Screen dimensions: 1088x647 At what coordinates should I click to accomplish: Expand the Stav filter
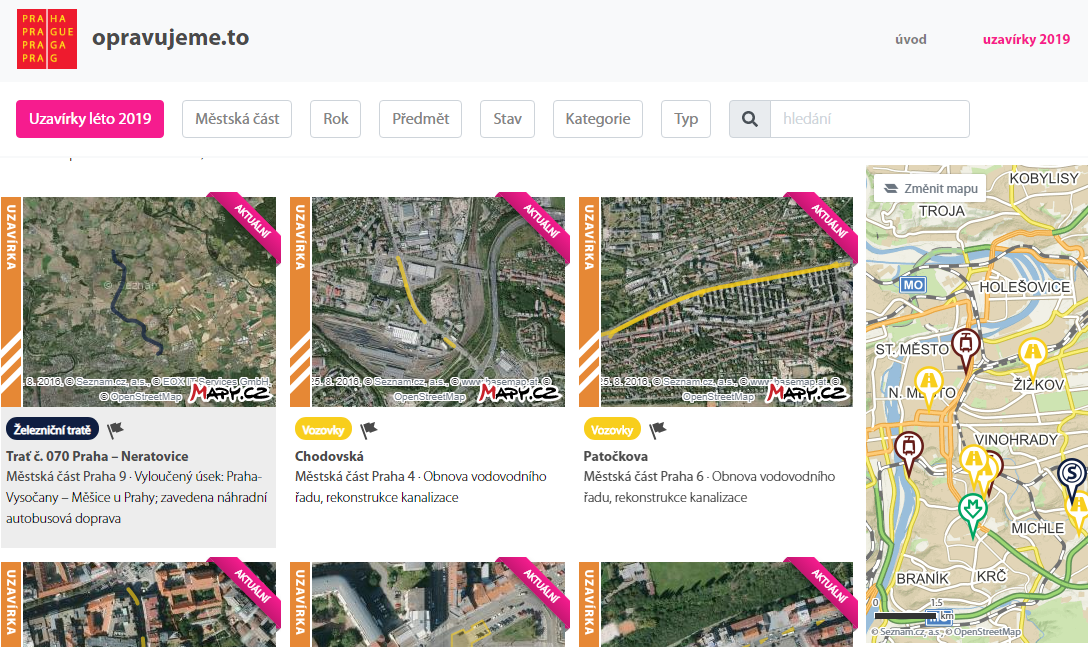[507, 119]
